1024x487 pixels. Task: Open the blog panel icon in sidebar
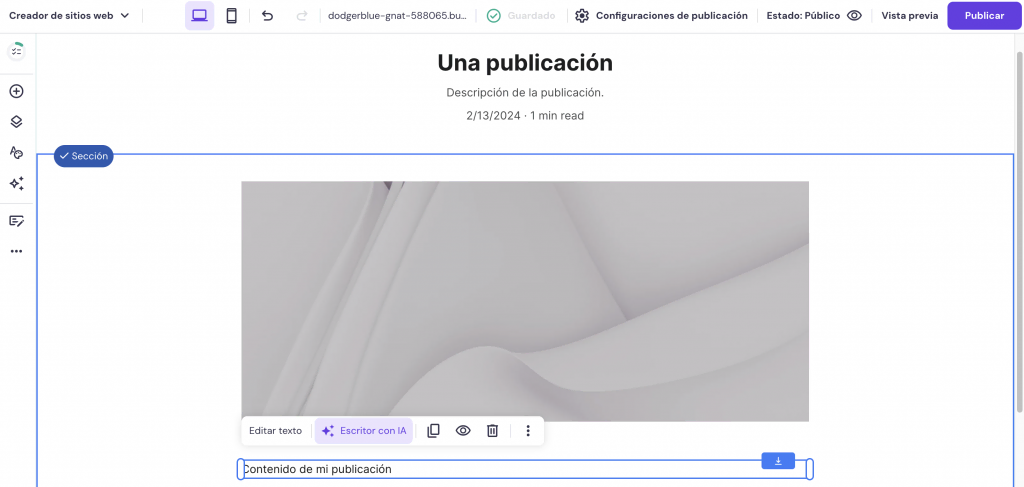16,221
